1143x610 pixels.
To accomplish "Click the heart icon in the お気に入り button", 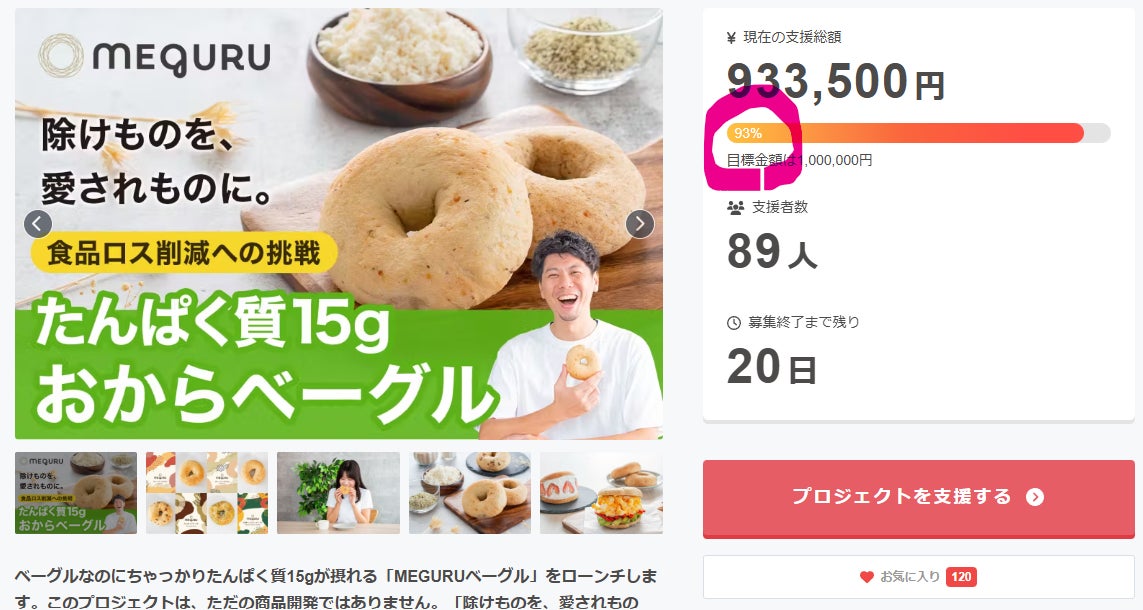I will pos(866,577).
